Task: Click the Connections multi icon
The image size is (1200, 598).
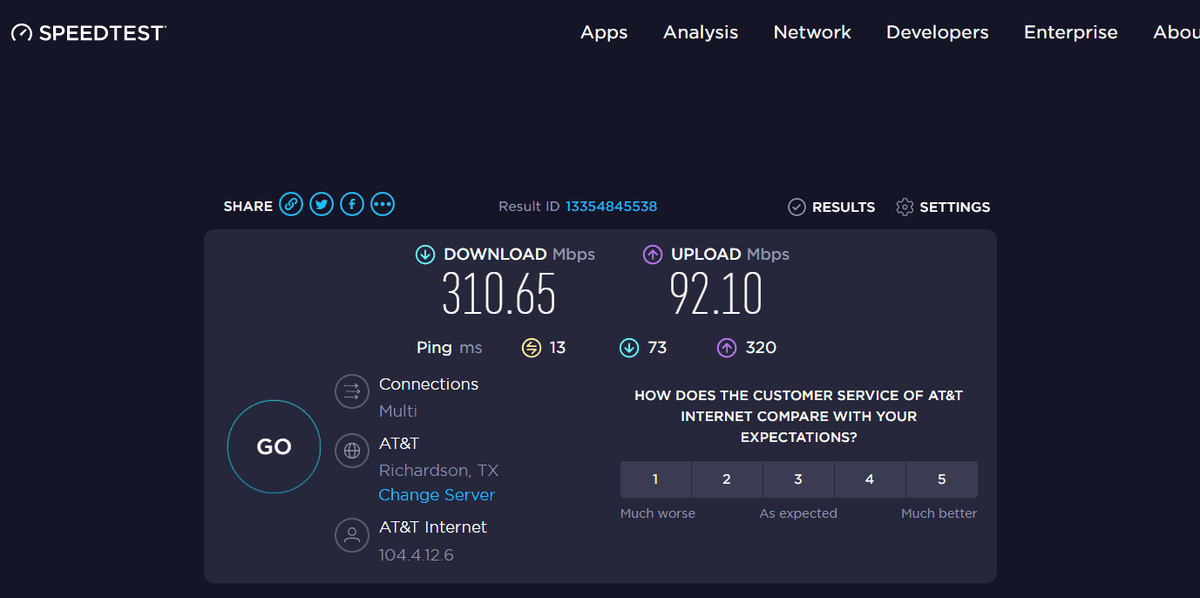Action: pyautogui.click(x=352, y=391)
